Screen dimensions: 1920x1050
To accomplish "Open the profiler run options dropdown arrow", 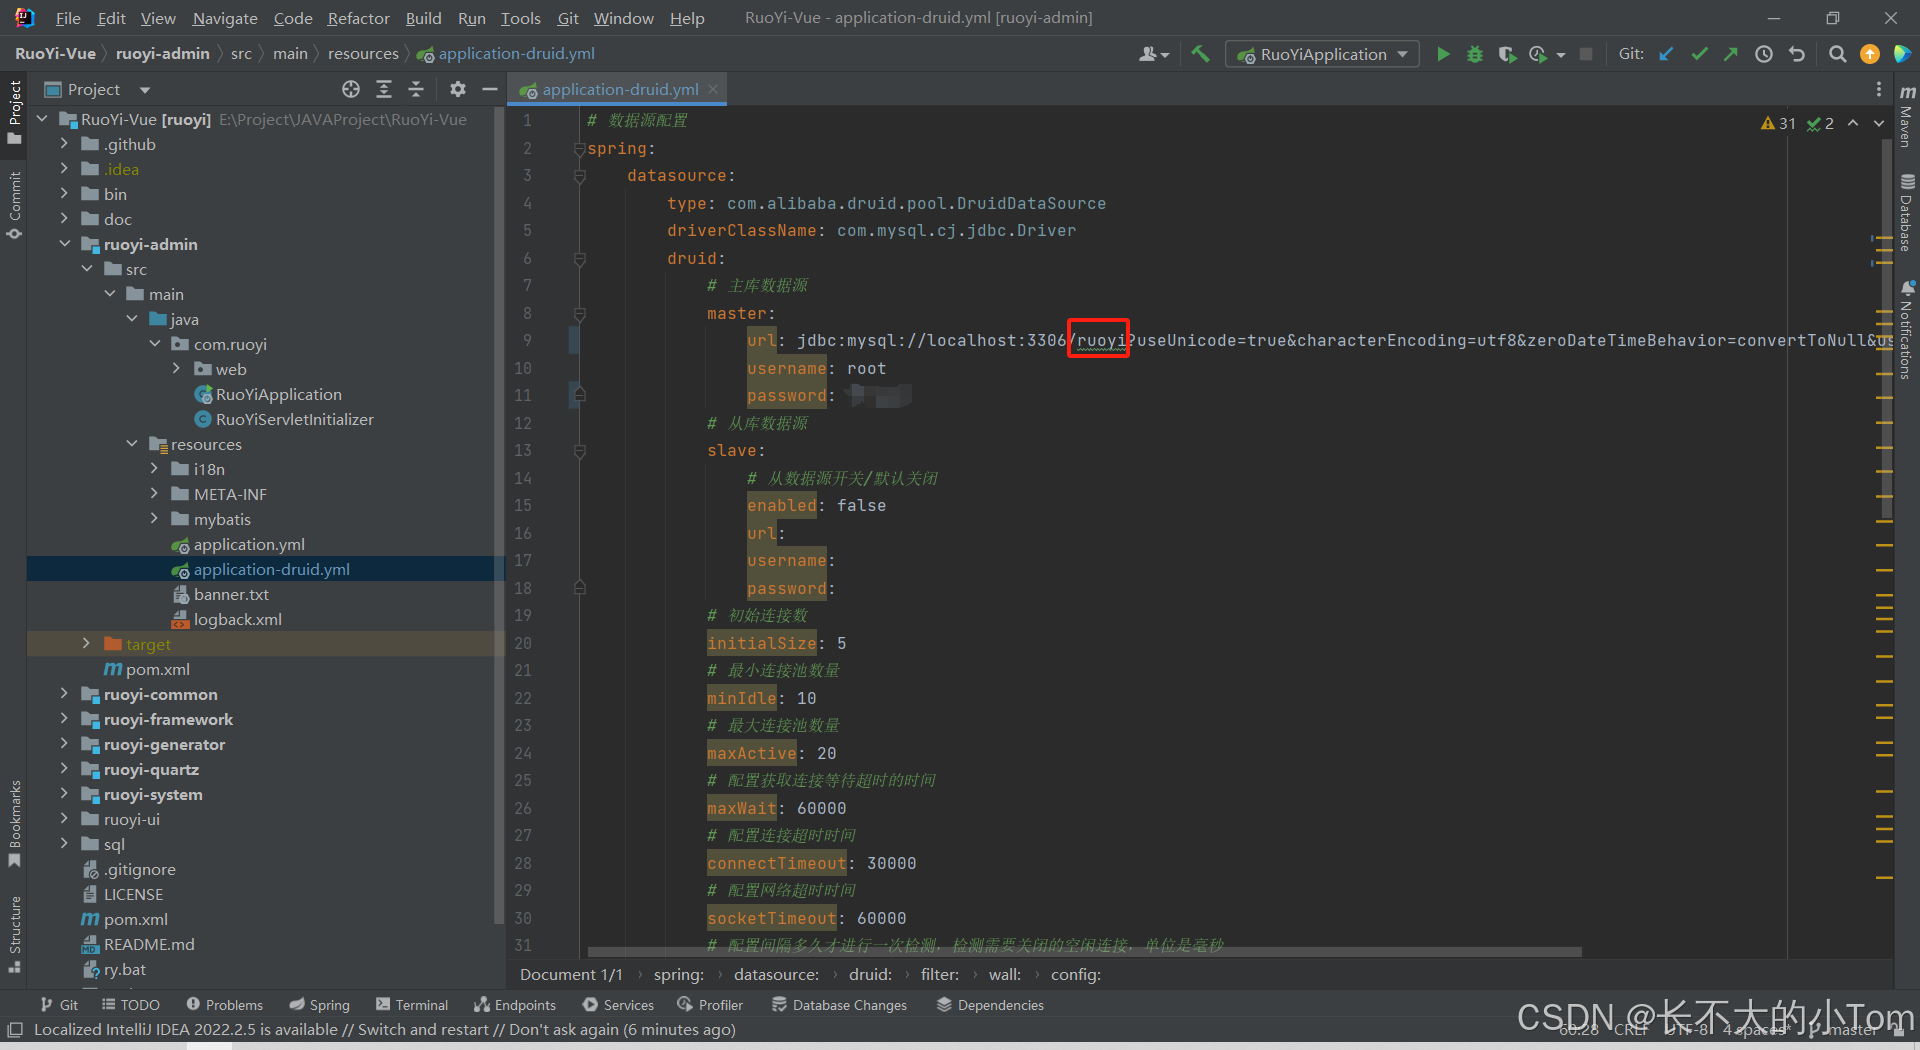I will (x=1561, y=55).
